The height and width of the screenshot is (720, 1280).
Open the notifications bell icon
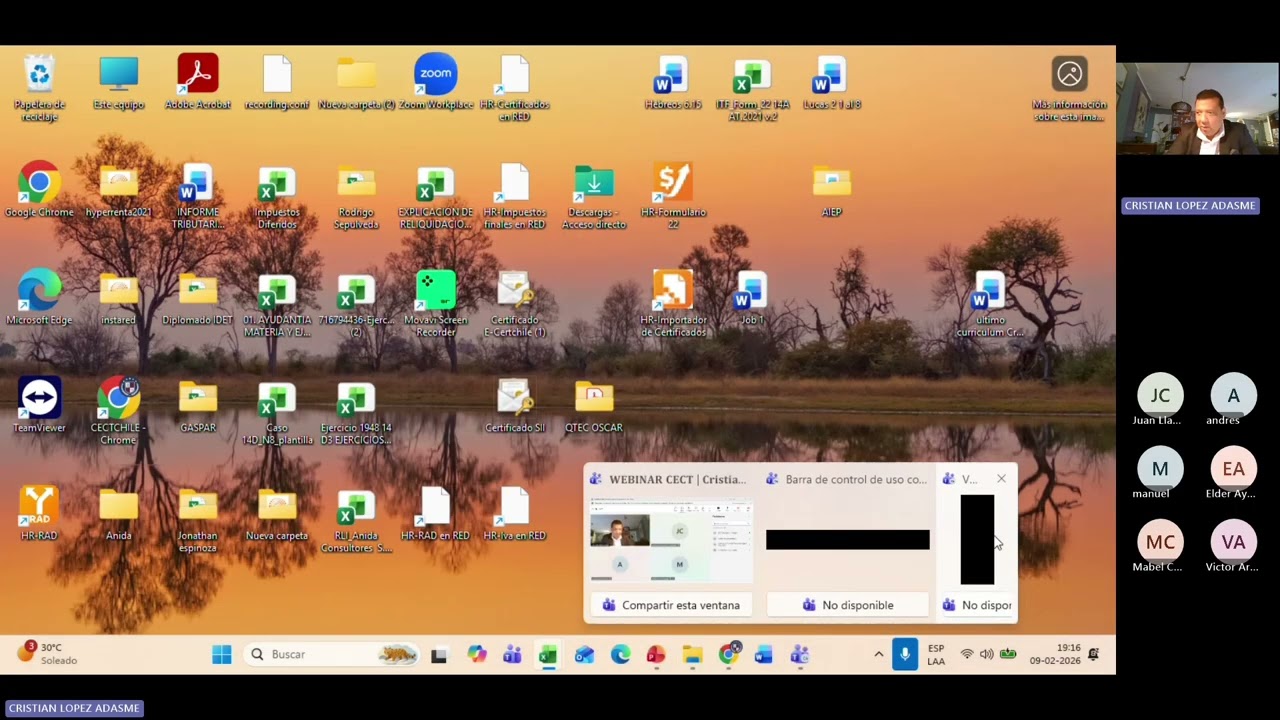tap(1094, 654)
